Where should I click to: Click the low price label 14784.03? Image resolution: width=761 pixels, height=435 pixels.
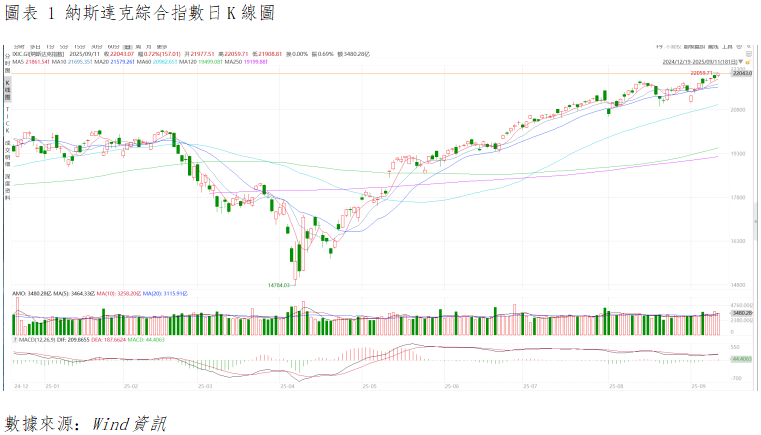[279, 285]
